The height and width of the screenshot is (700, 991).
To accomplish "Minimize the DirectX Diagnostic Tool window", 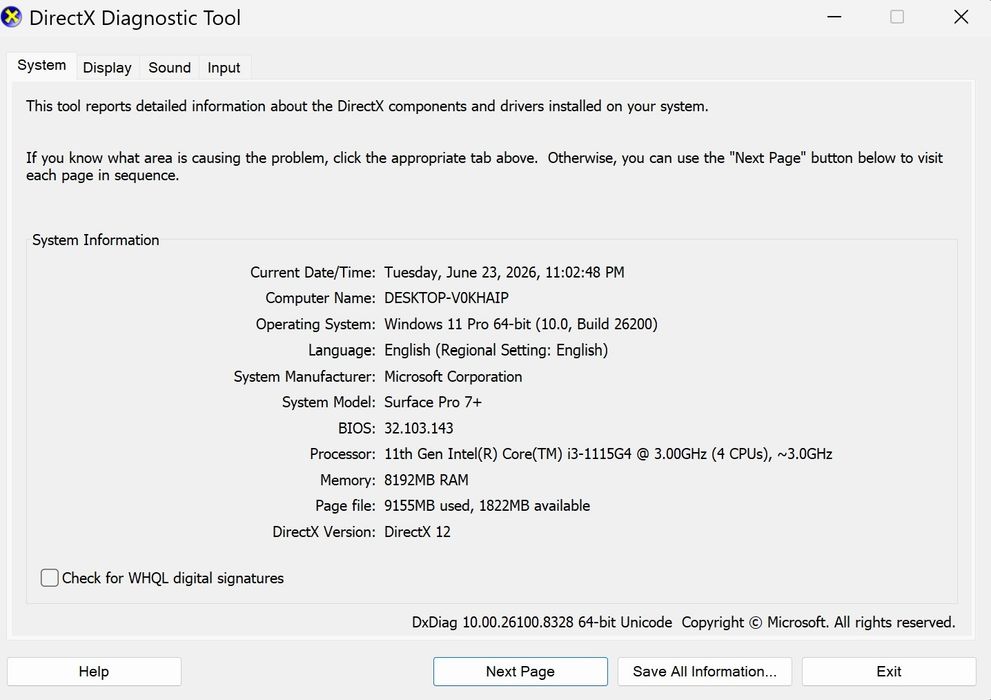I will [834, 17].
